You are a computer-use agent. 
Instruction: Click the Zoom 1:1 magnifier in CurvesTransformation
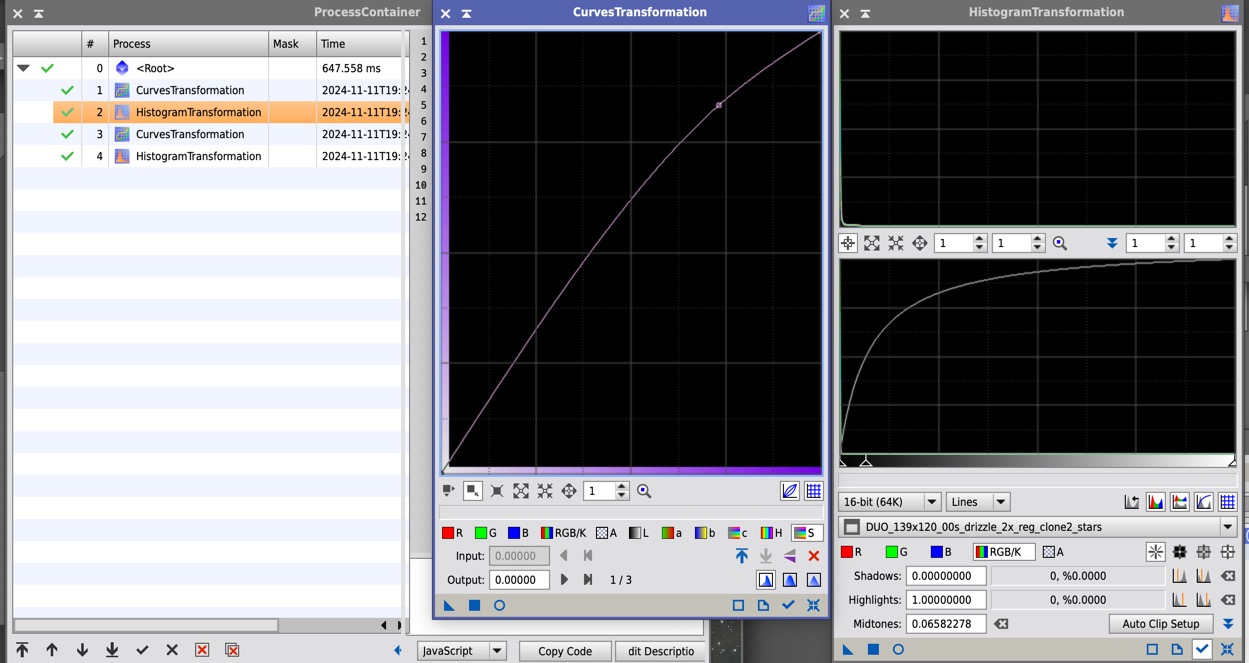pyautogui.click(x=644, y=491)
